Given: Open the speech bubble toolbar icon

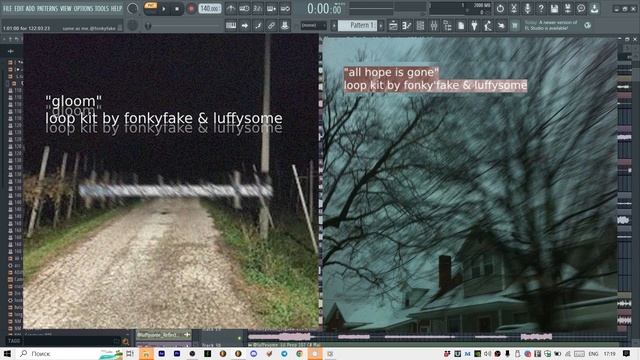Looking at the screenshot, I should click(581, 8).
